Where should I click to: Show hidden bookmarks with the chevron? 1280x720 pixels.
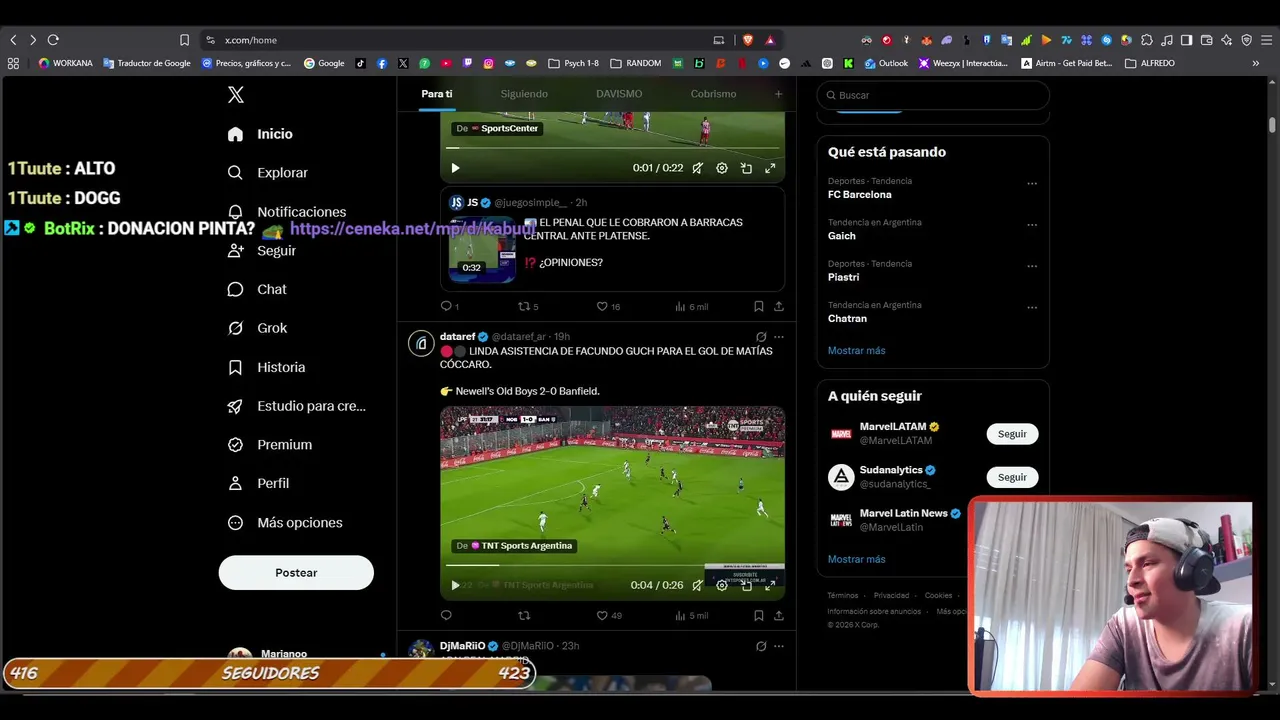click(x=1256, y=63)
